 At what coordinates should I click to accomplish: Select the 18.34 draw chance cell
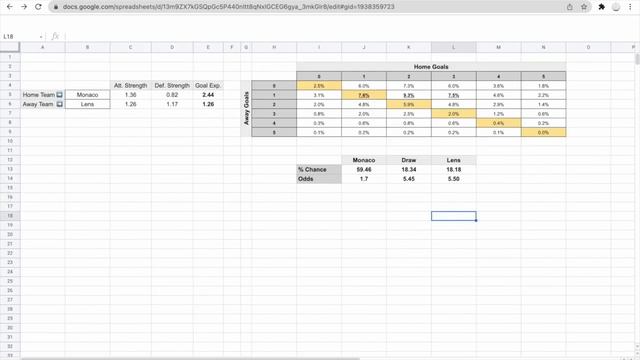409,169
